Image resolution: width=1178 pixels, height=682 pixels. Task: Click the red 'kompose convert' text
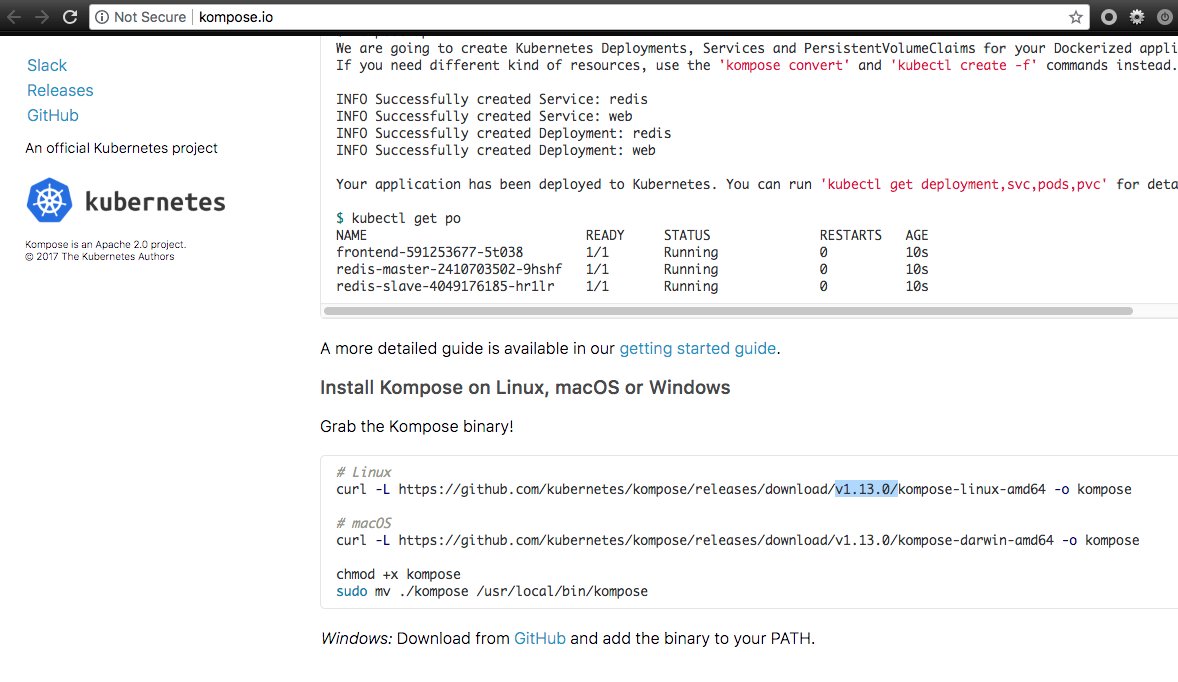pyautogui.click(x=784, y=65)
